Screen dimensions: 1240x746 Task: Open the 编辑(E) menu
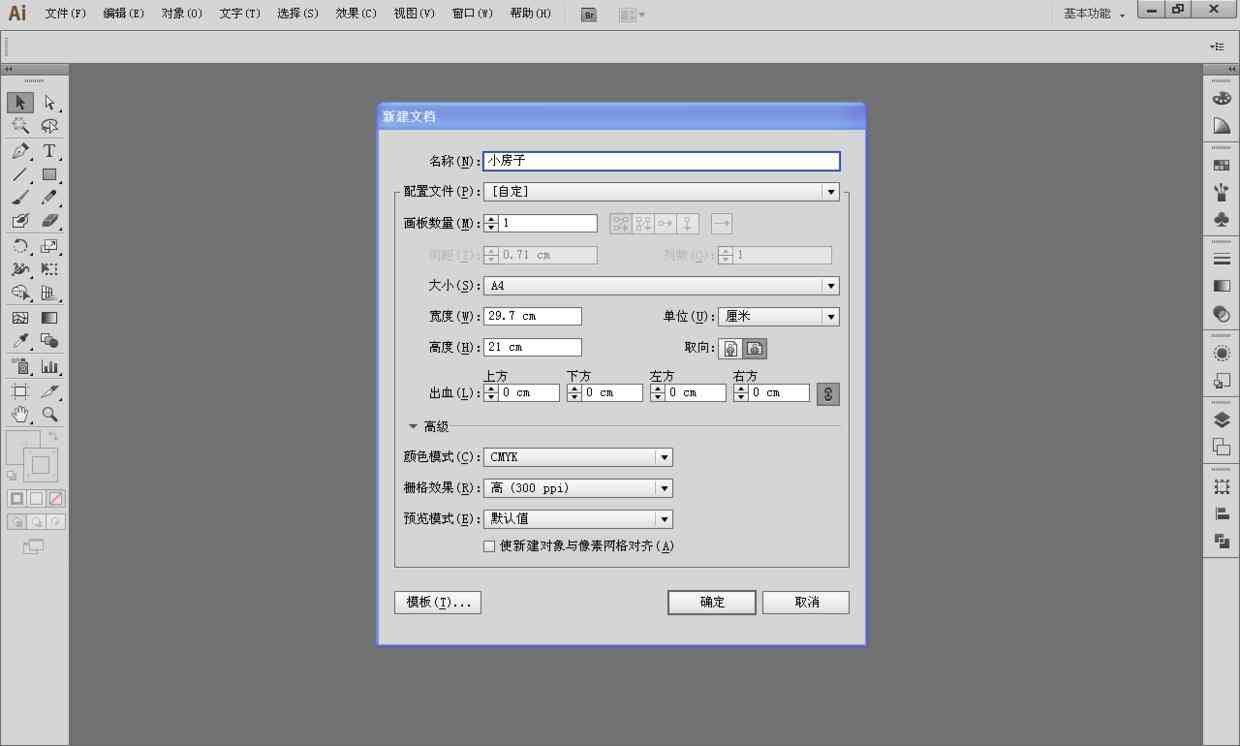coord(123,14)
